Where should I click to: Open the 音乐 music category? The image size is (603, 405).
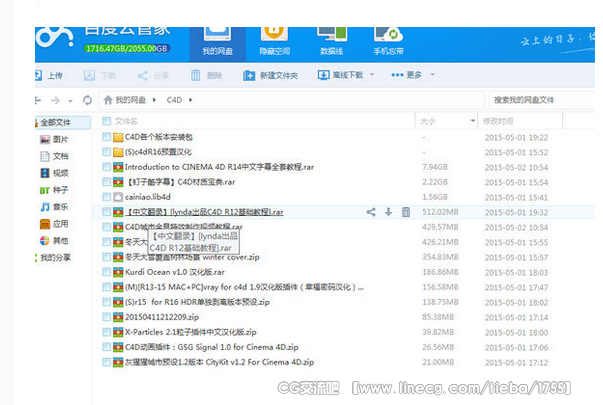pyautogui.click(x=54, y=207)
